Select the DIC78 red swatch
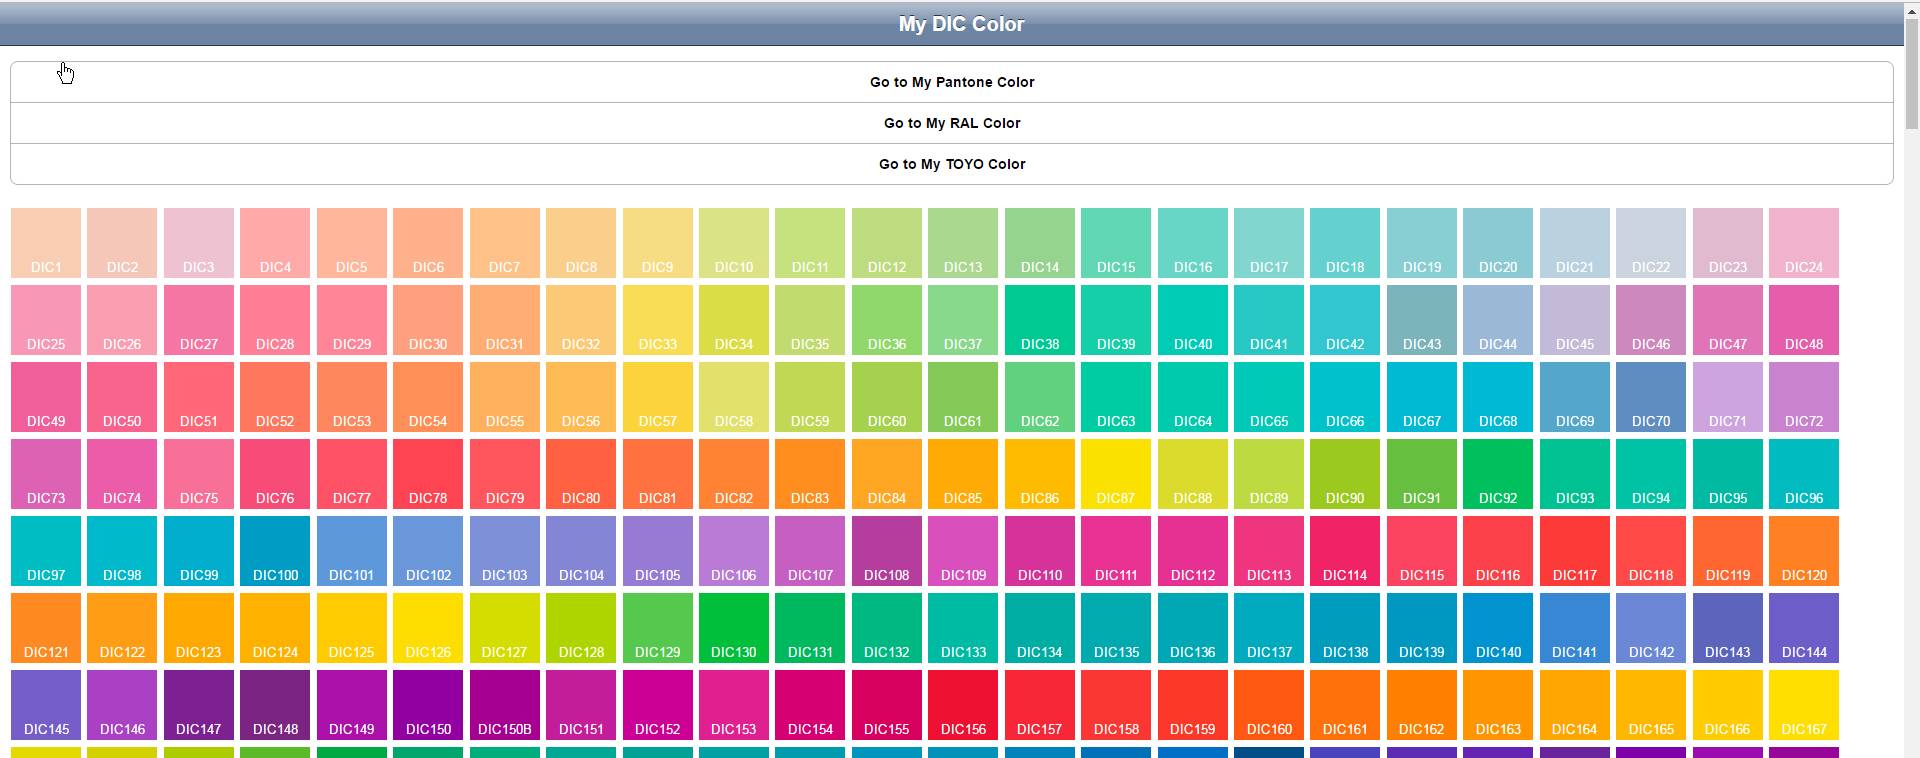1920x758 pixels. (x=428, y=474)
